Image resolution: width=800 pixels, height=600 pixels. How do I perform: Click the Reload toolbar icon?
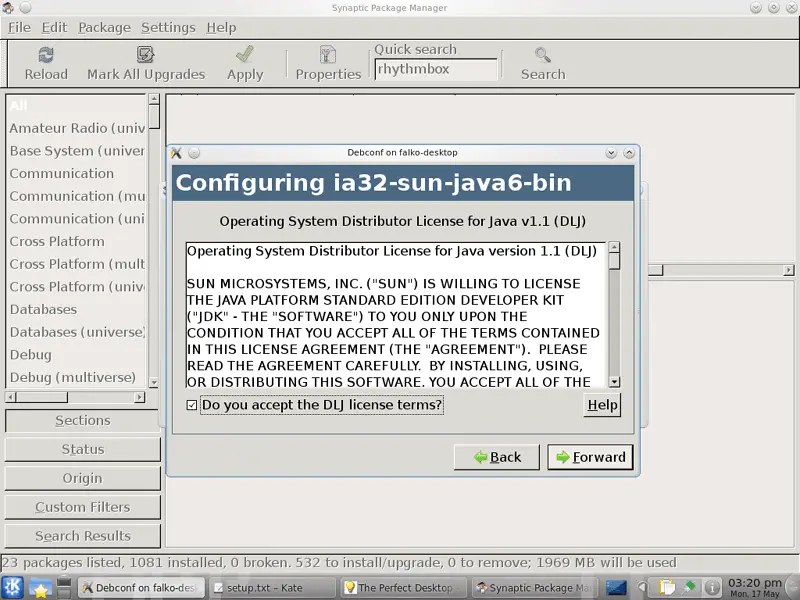pos(46,55)
